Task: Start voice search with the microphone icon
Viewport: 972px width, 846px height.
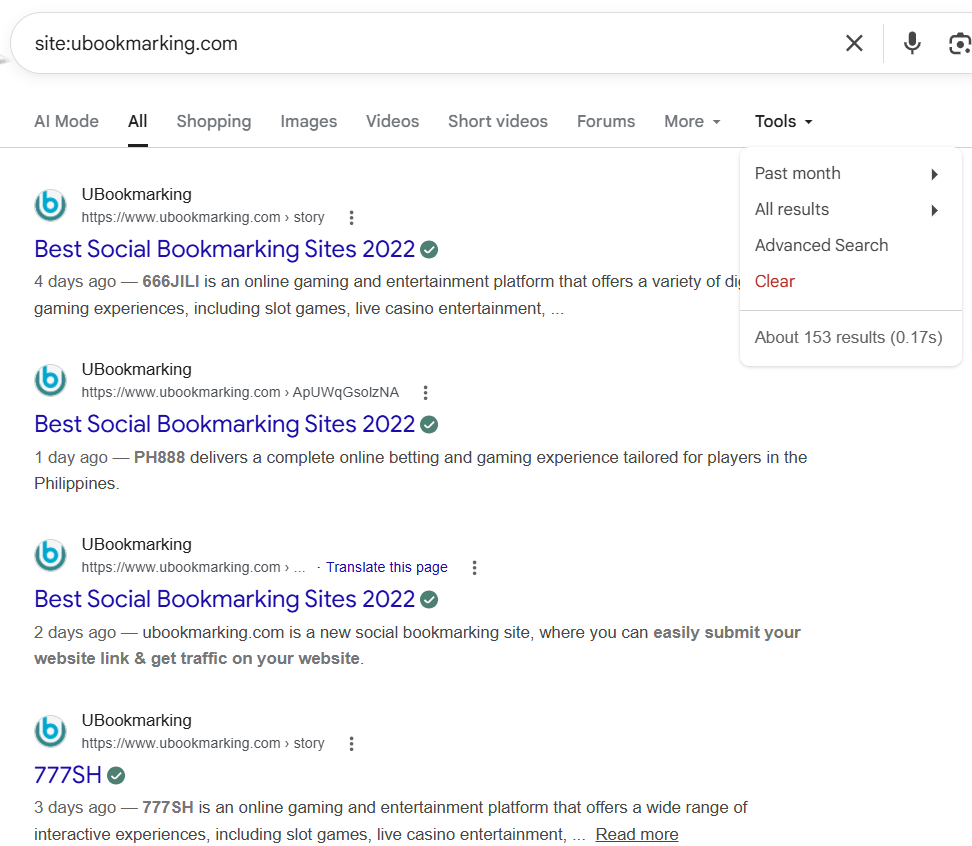Action: (x=912, y=43)
